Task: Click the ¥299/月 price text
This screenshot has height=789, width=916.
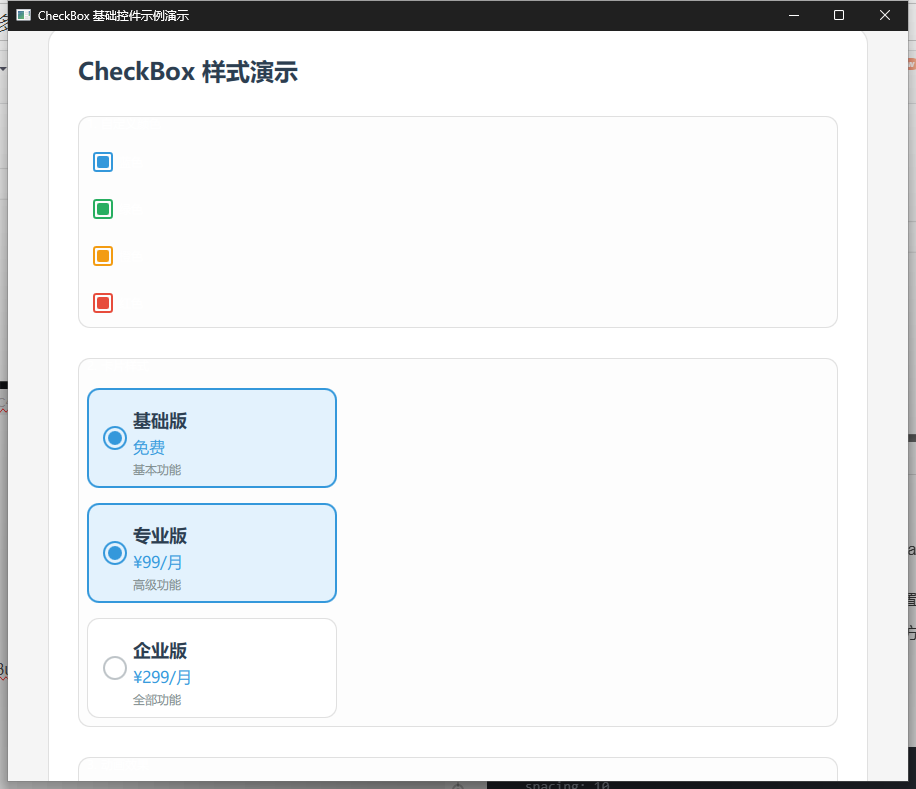Action: click(x=163, y=677)
